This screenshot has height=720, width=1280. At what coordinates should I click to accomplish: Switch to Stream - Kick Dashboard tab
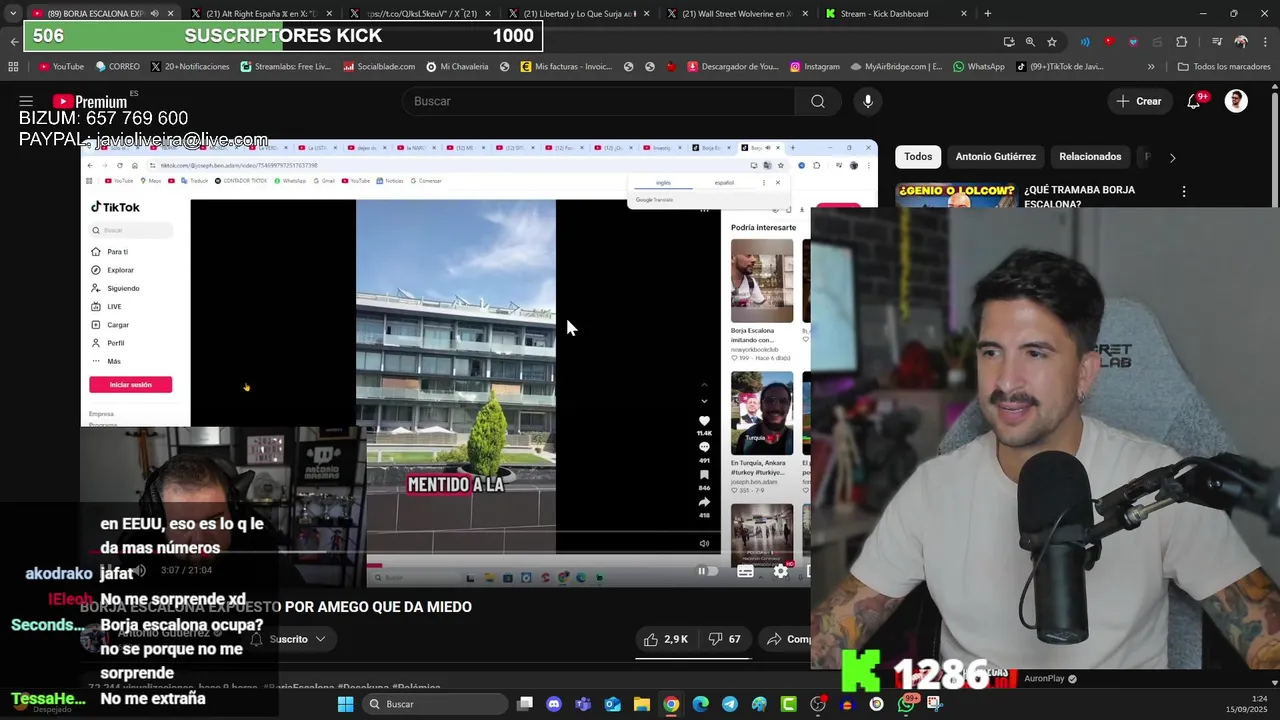point(895,14)
